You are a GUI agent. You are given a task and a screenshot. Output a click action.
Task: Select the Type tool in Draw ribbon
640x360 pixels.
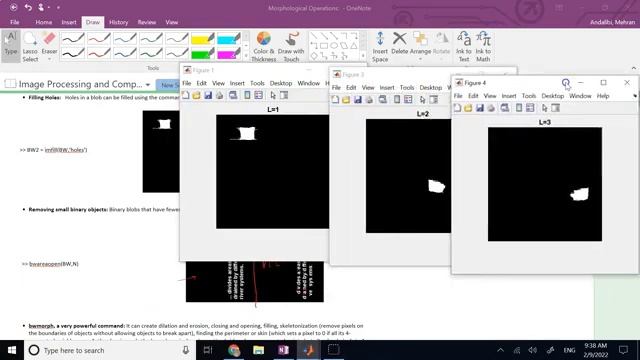coord(11,45)
